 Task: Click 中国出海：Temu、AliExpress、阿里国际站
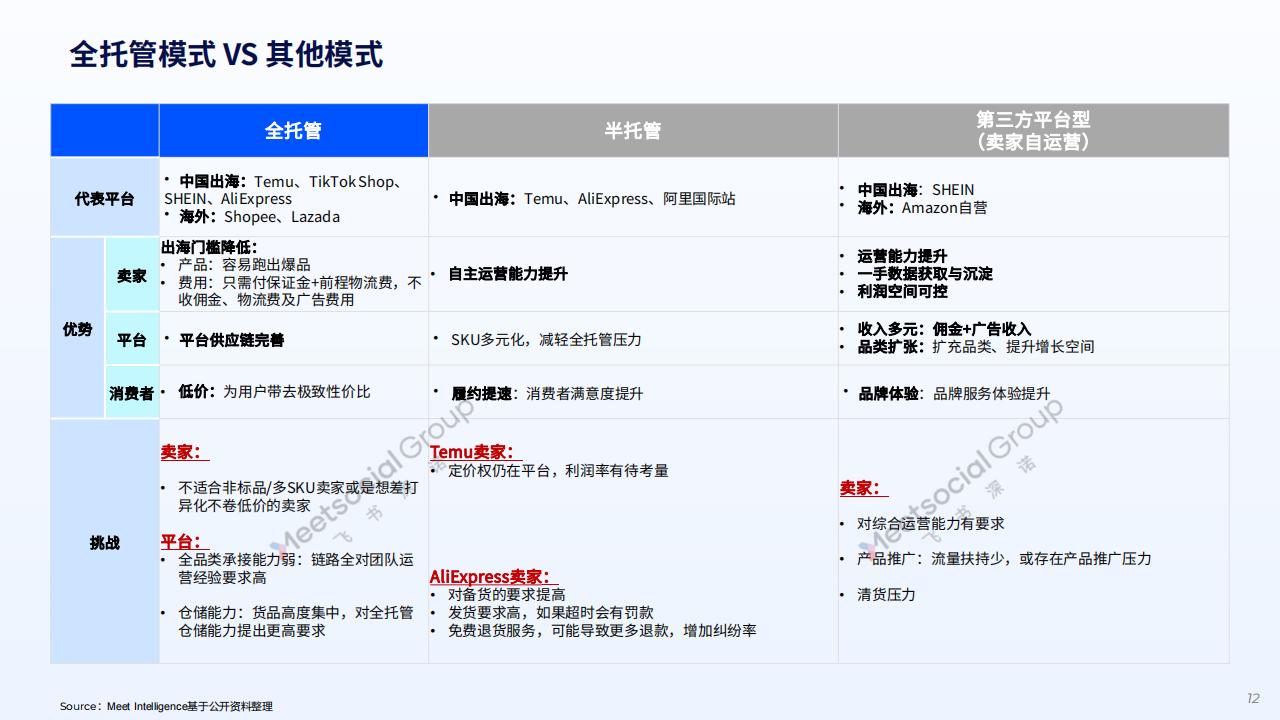tap(591, 199)
